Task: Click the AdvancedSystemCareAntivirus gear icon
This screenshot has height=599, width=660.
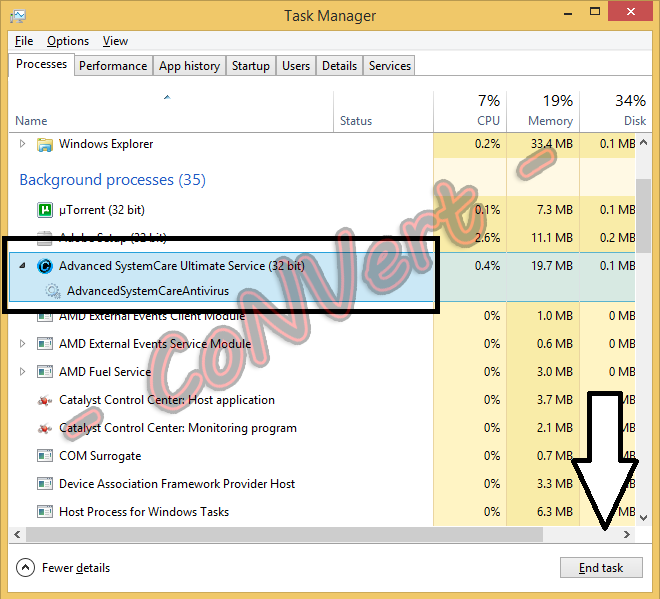Action: click(x=53, y=291)
